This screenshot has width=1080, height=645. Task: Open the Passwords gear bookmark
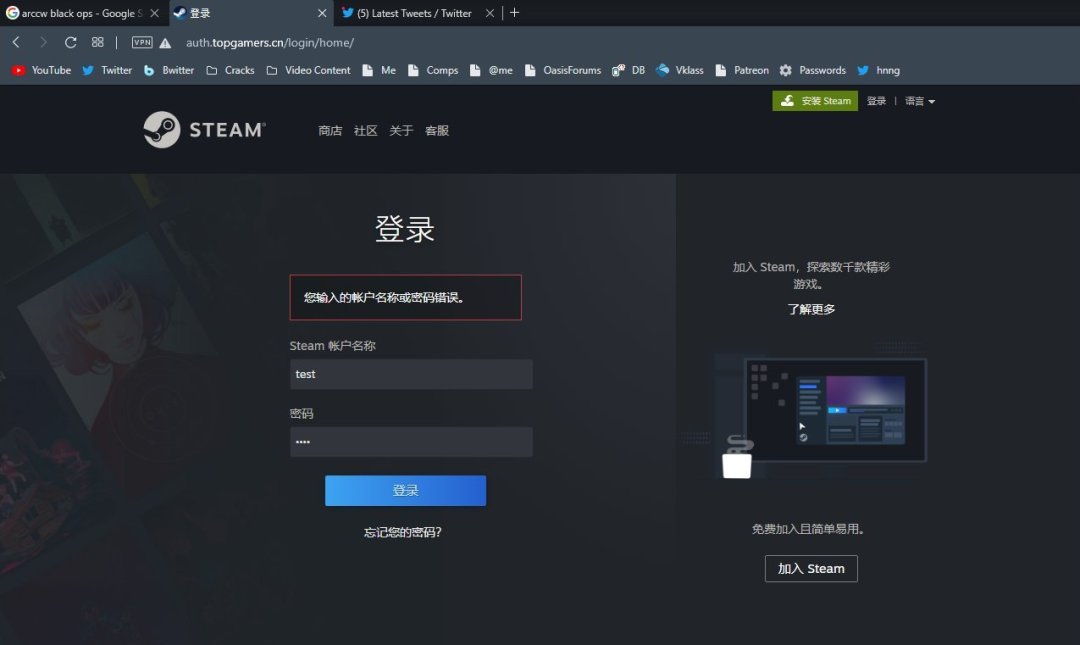click(813, 70)
